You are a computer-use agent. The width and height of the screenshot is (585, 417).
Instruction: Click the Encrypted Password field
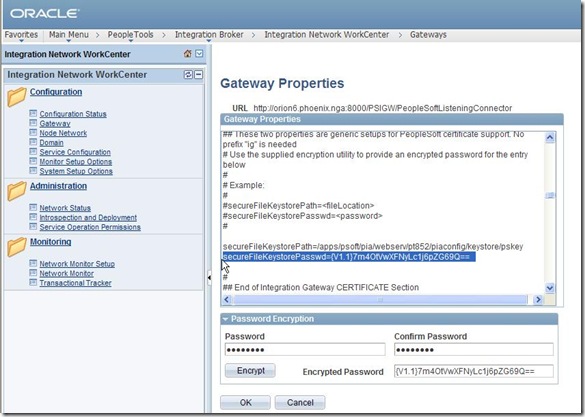[x=474, y=371]
